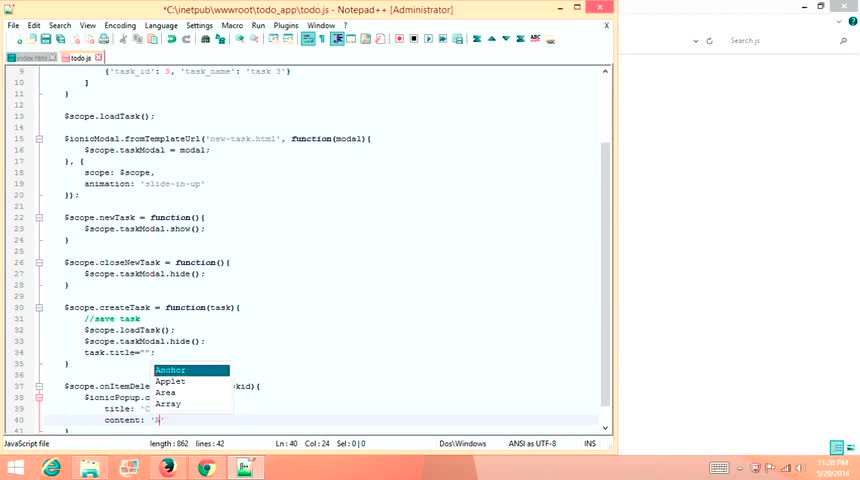The height and width of the screenshot is (480, 860).
Task: Click the Close All toolbar icon
Action: [x=89, y=39]
